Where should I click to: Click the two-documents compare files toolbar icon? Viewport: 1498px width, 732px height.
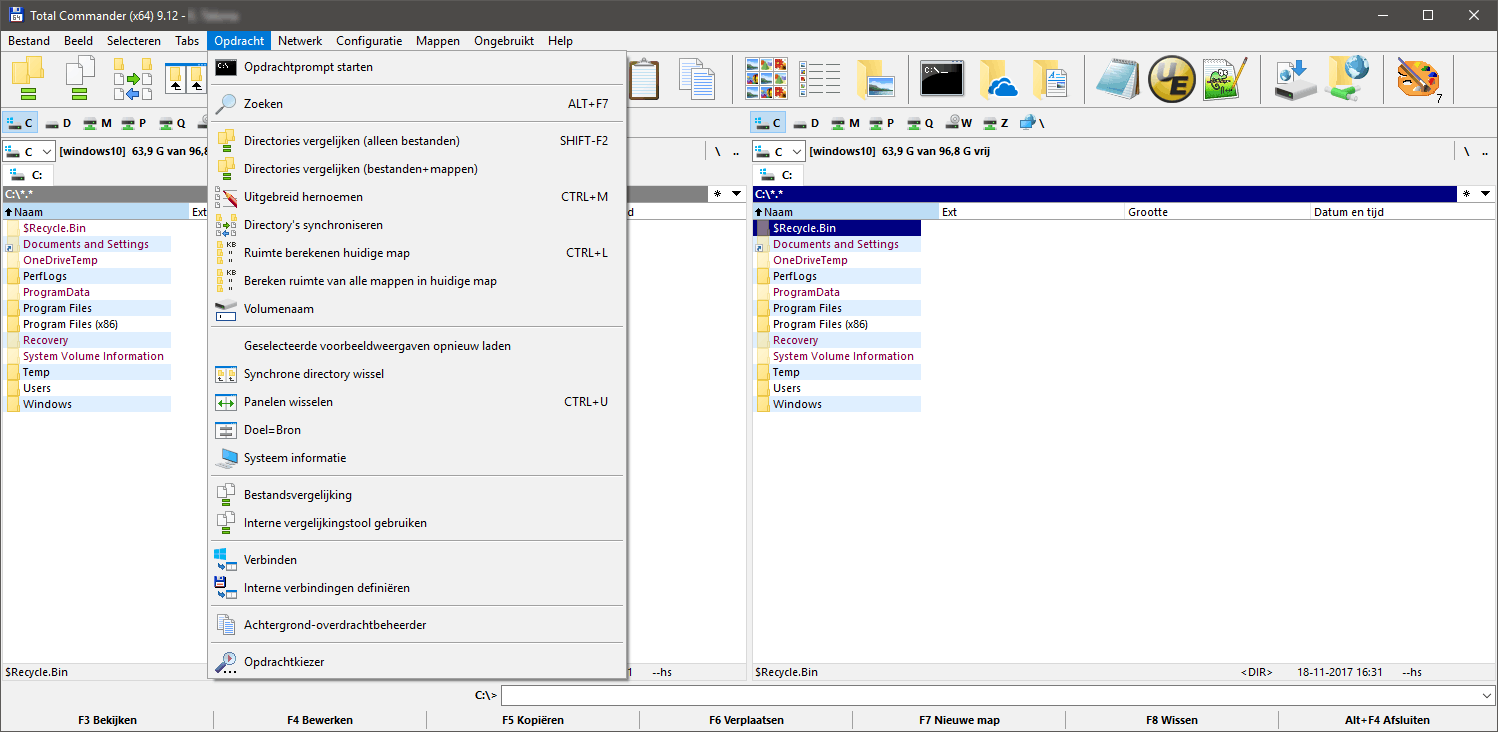pos(80,78)
